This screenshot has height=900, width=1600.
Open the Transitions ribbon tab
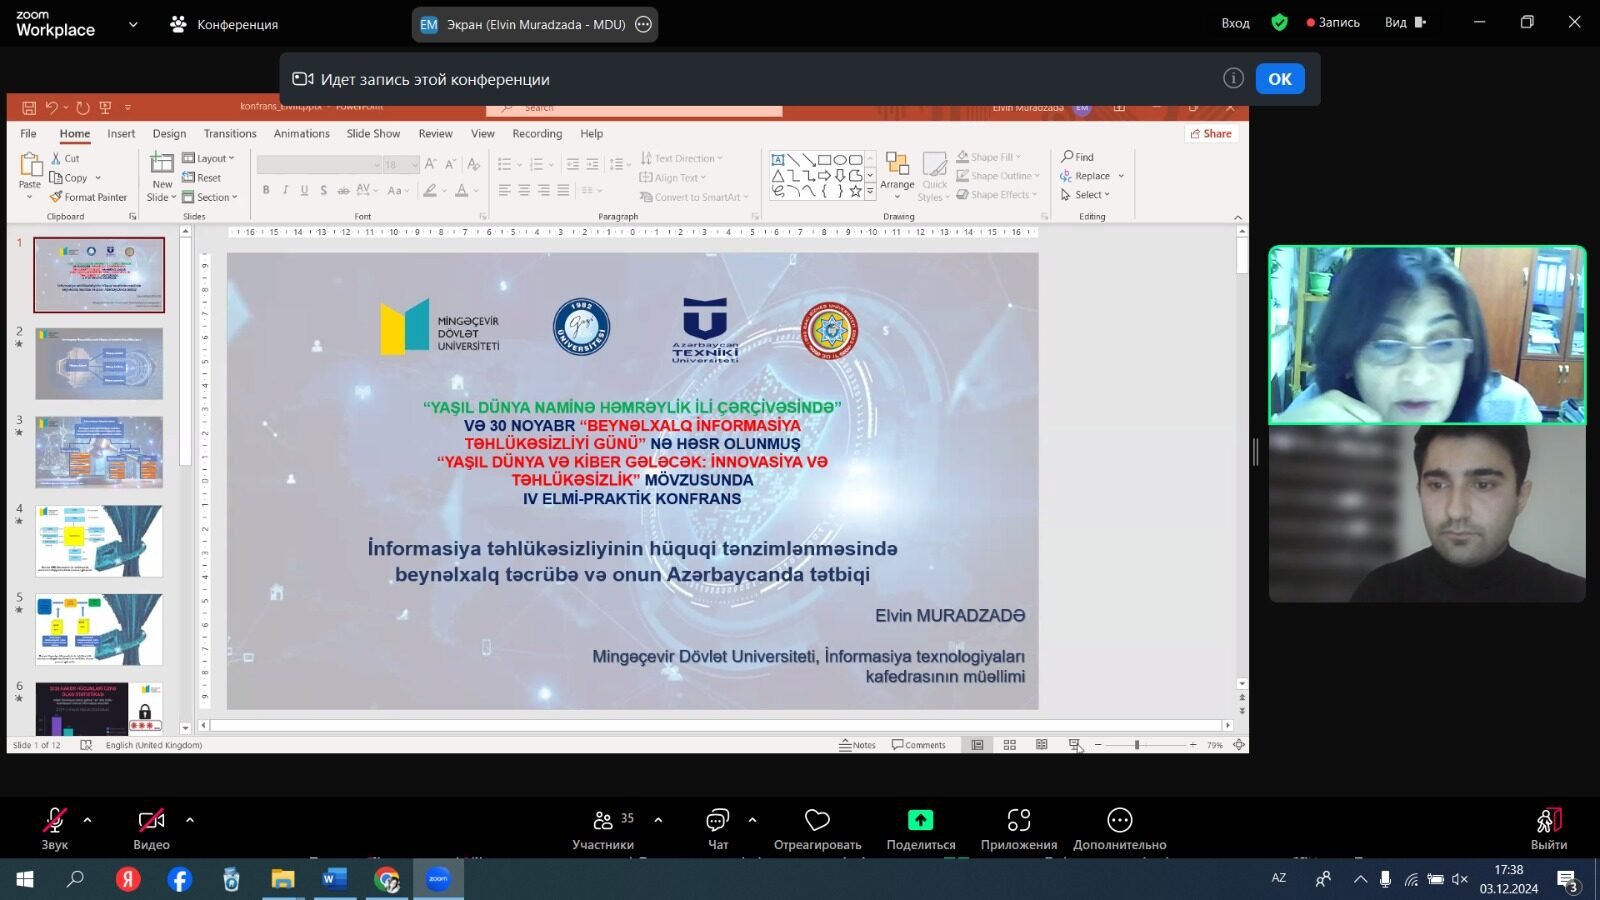click(230, 134)
